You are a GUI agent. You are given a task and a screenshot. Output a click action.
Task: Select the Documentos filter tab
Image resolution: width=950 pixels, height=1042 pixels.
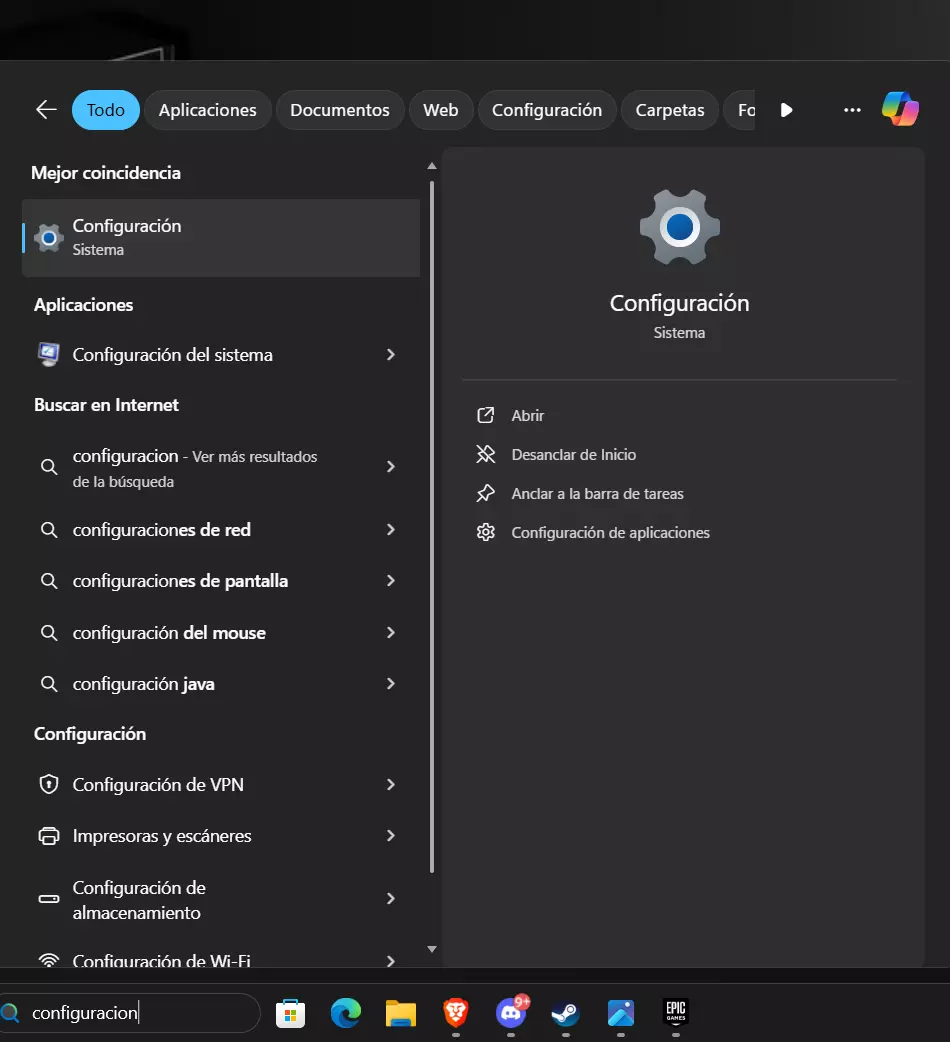[339, 110]
